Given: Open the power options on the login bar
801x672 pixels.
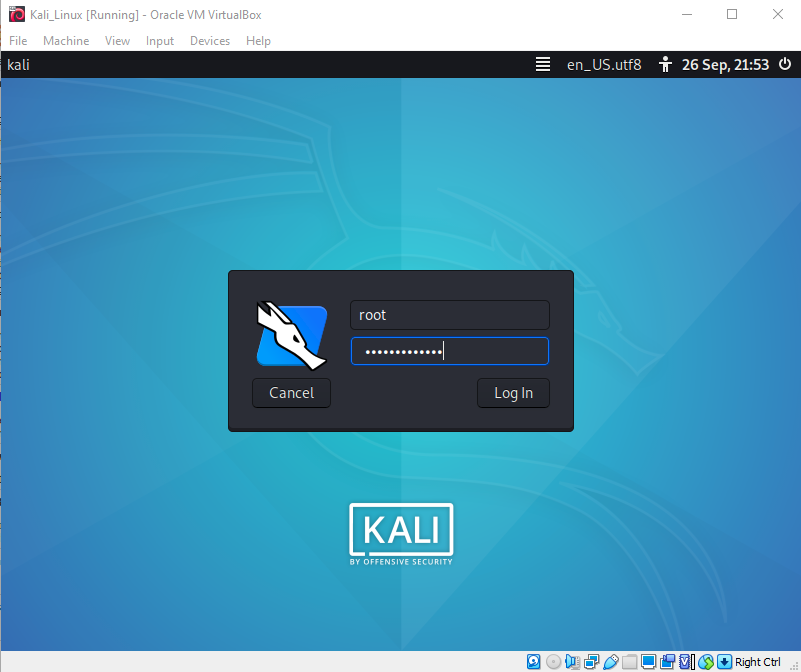Looking at the screenshot, I should [x=785, y=64].
